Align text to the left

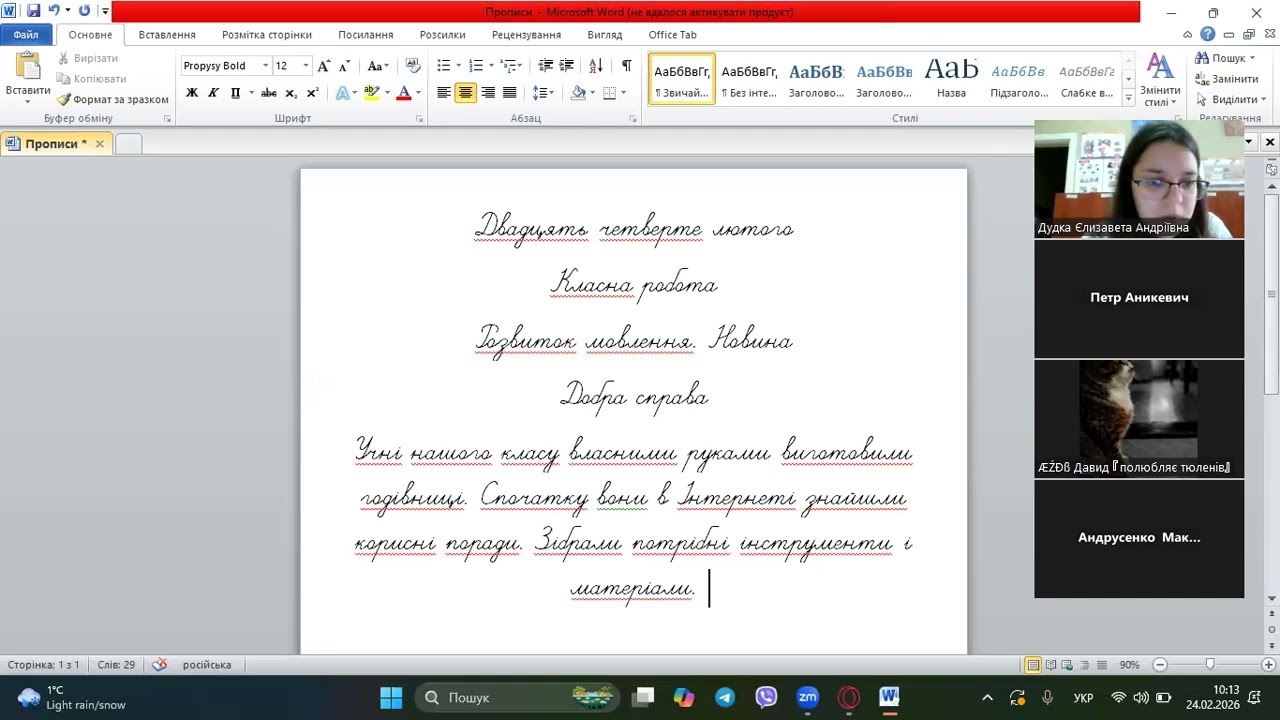[x=444, y=93]
